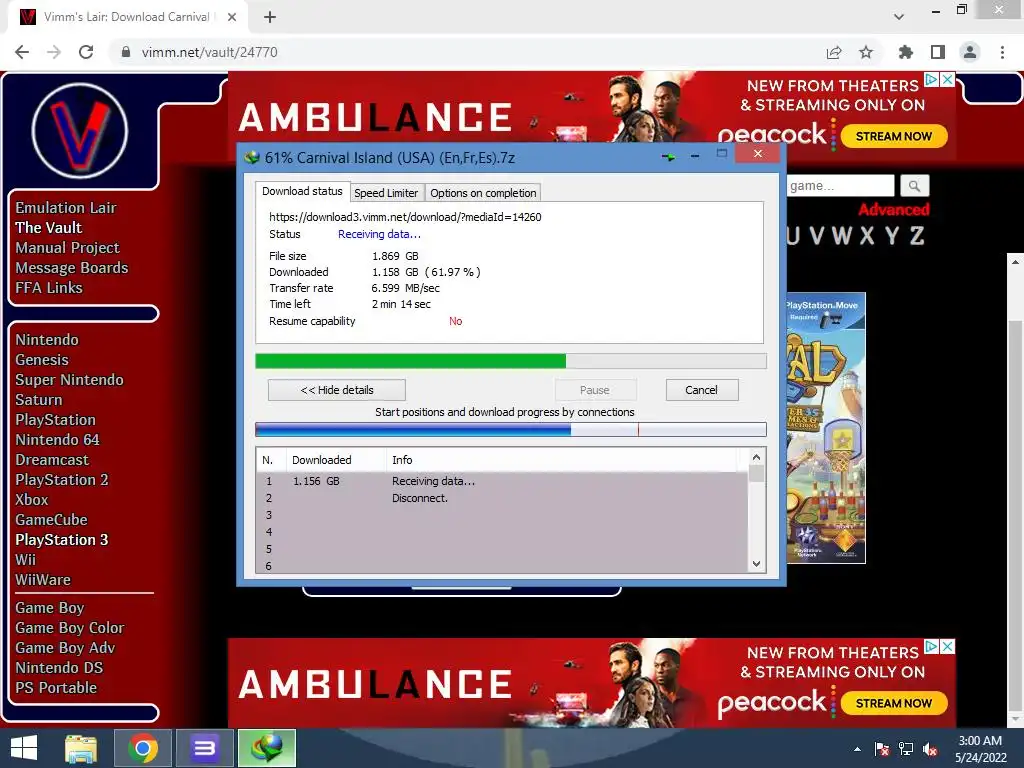
Task: Click the letter W in alphabet list
Action: pyautogui.click(x=842, y=235)
